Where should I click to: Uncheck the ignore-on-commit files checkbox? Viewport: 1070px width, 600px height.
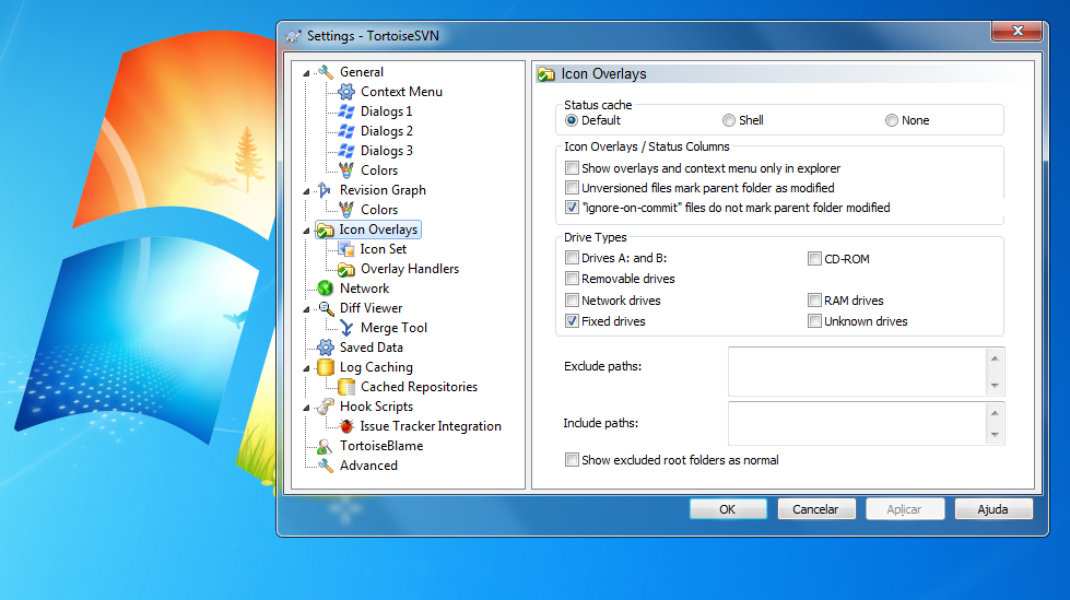(572, 208)
